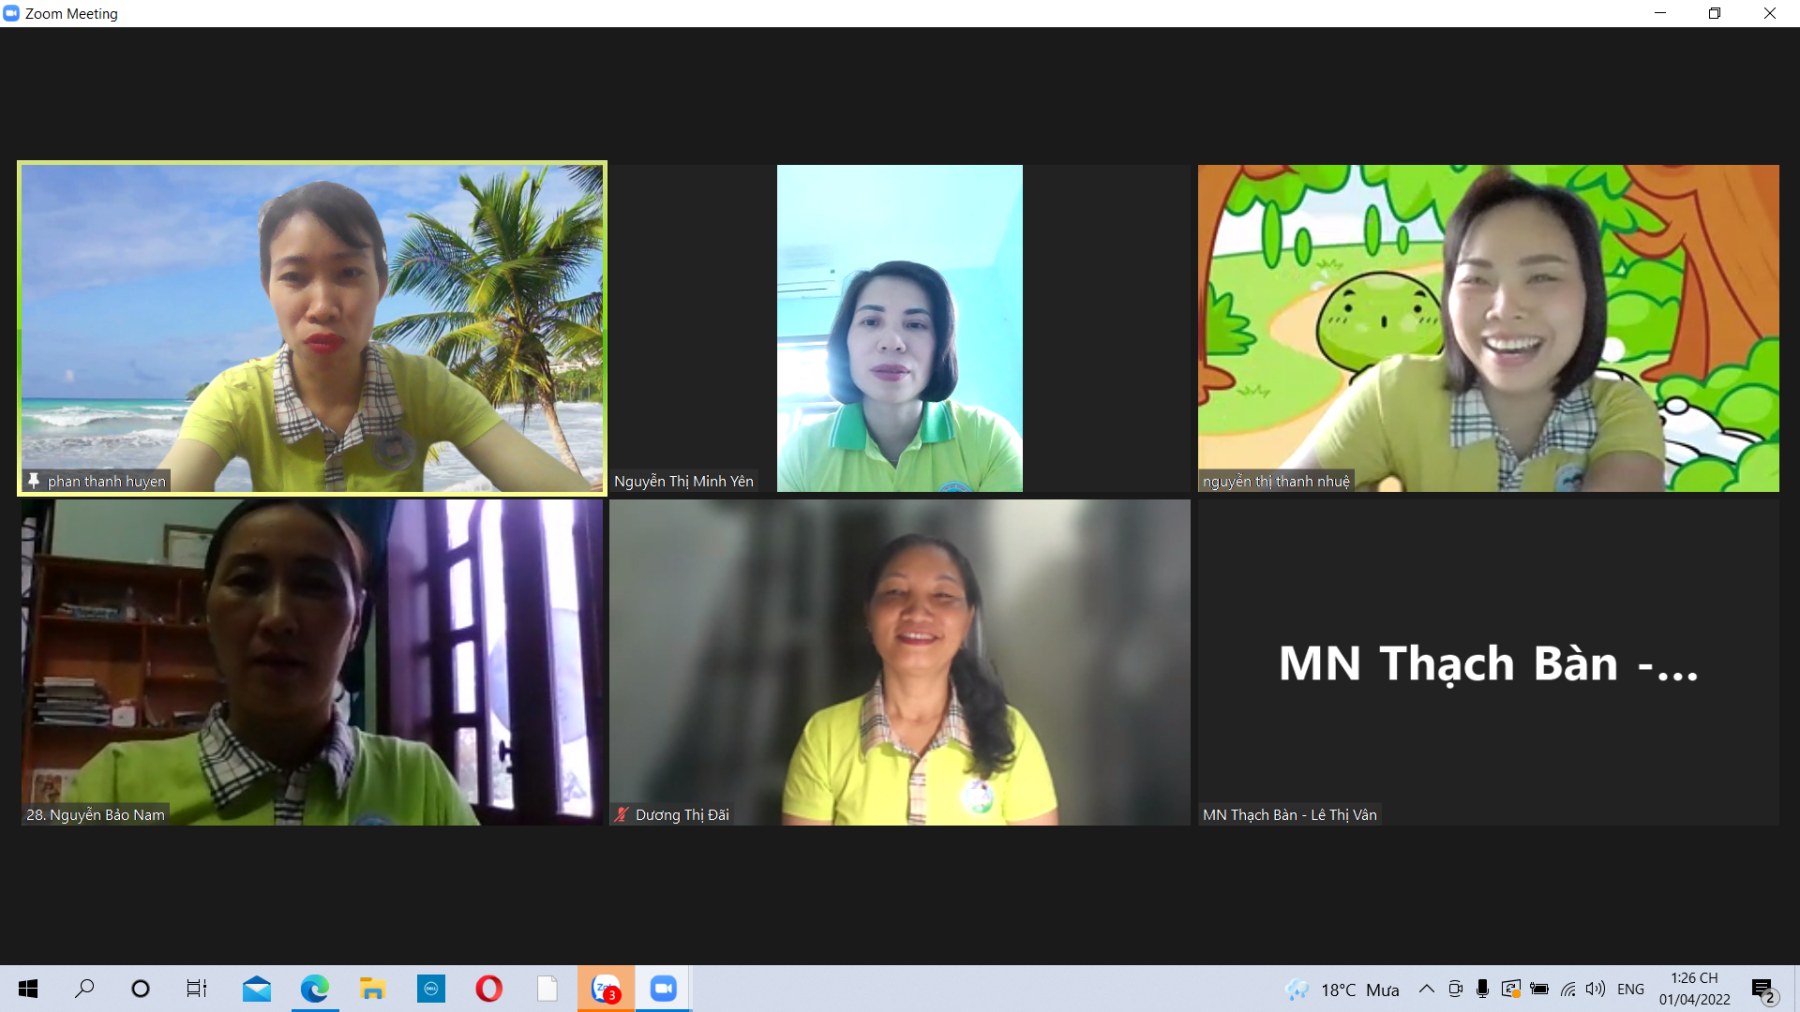The width and height of the screenshot is (1800, 1012).
Task: Click the system tray microphone icon
Action: coord(1482,989)
